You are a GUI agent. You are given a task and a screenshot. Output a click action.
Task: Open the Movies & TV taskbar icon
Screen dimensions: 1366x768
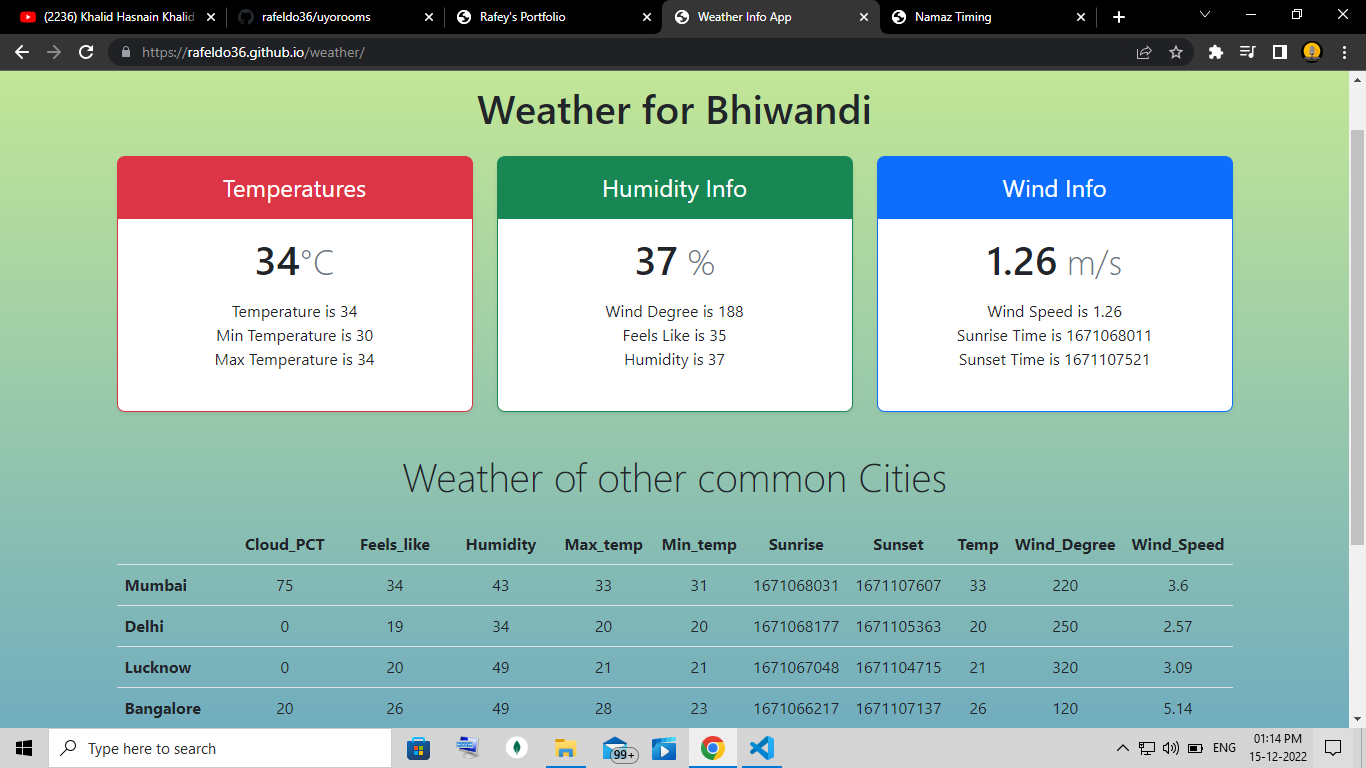pos(664,748)
